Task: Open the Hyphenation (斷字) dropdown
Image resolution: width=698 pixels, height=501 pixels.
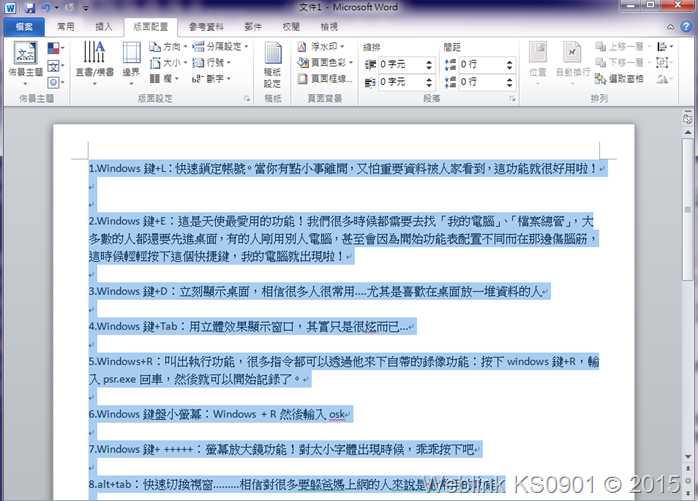Action: click(x=212, y=79)
